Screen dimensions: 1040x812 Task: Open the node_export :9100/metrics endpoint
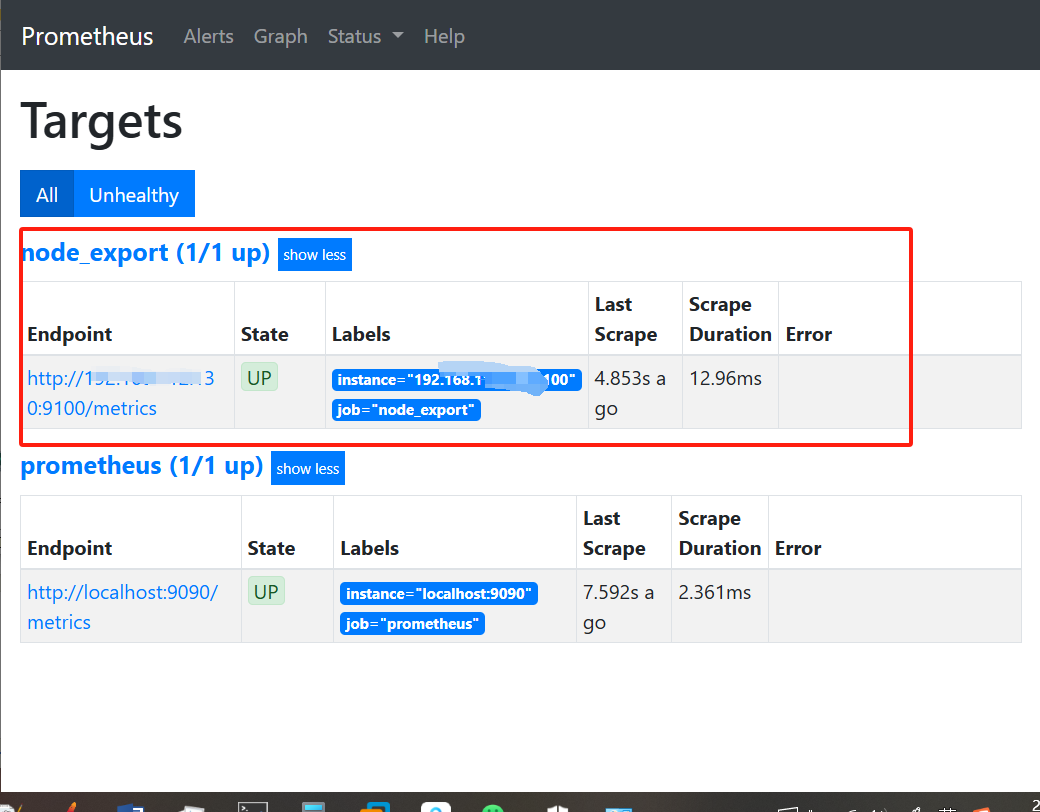pos(120,393)
